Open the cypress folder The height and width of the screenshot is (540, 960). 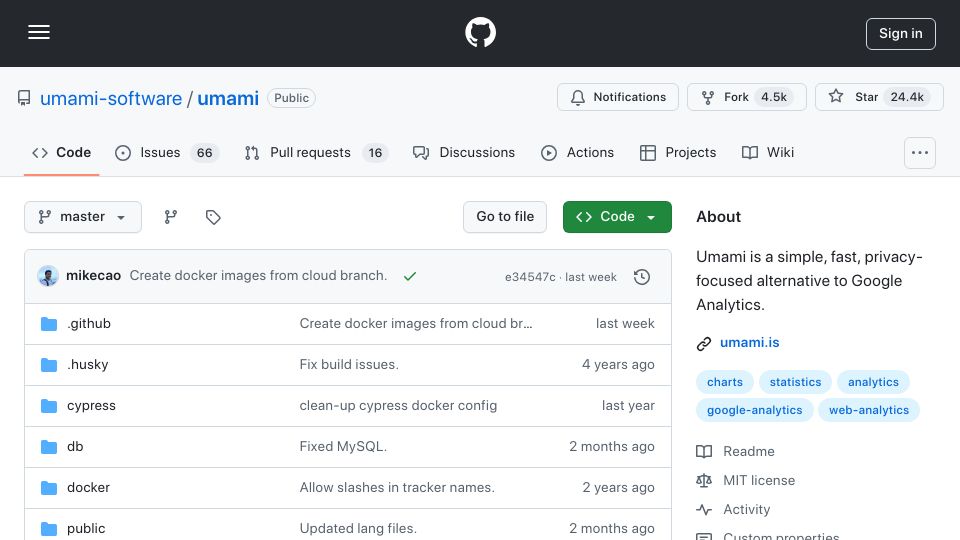pyautogui.click(x=91, y=405)
